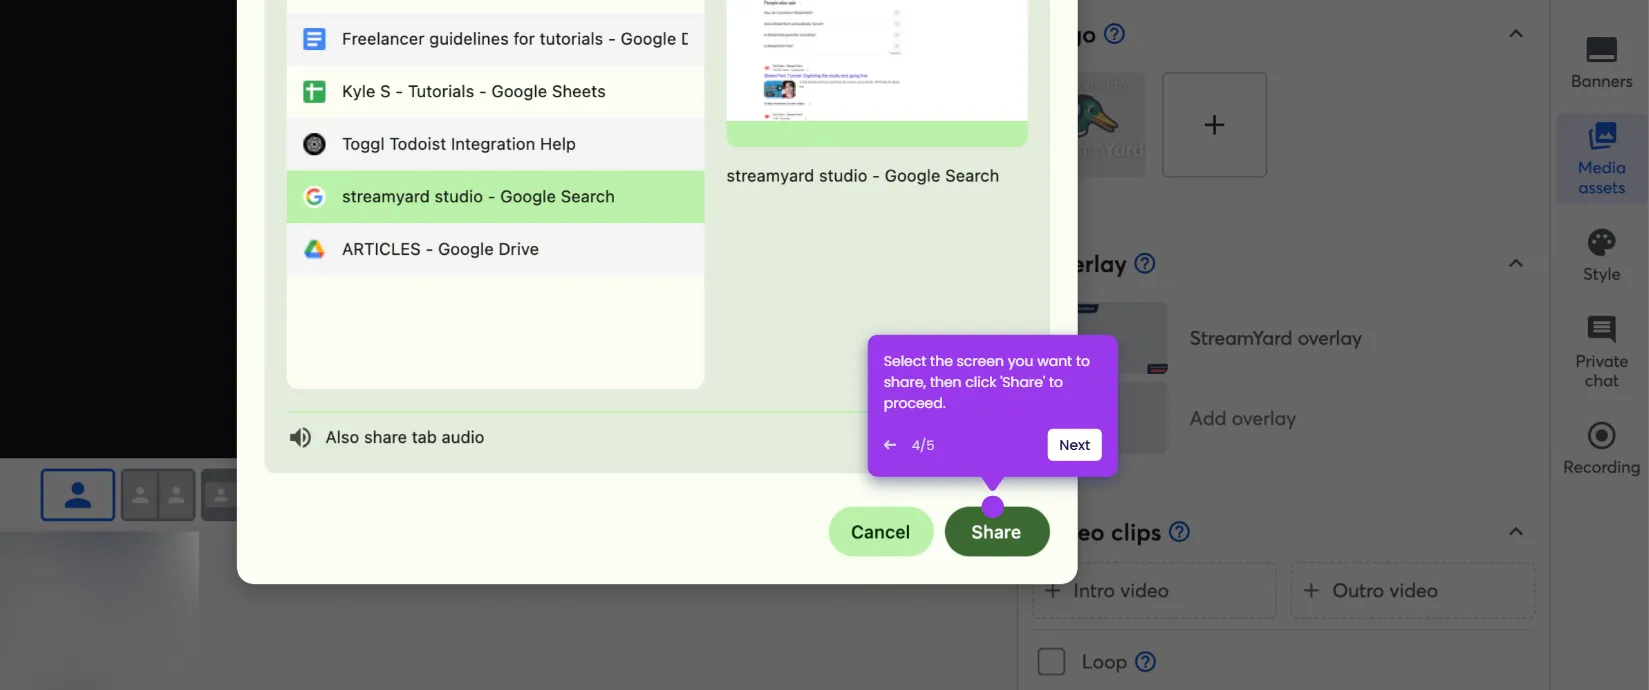
Task: Add an Intro video
Action: [1154, 591]
